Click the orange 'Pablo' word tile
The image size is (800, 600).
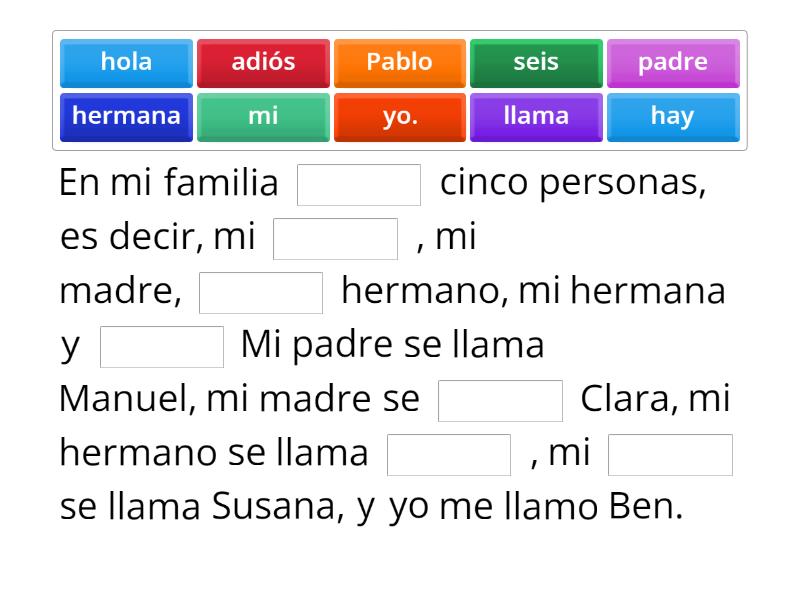[x=399, y=62]
